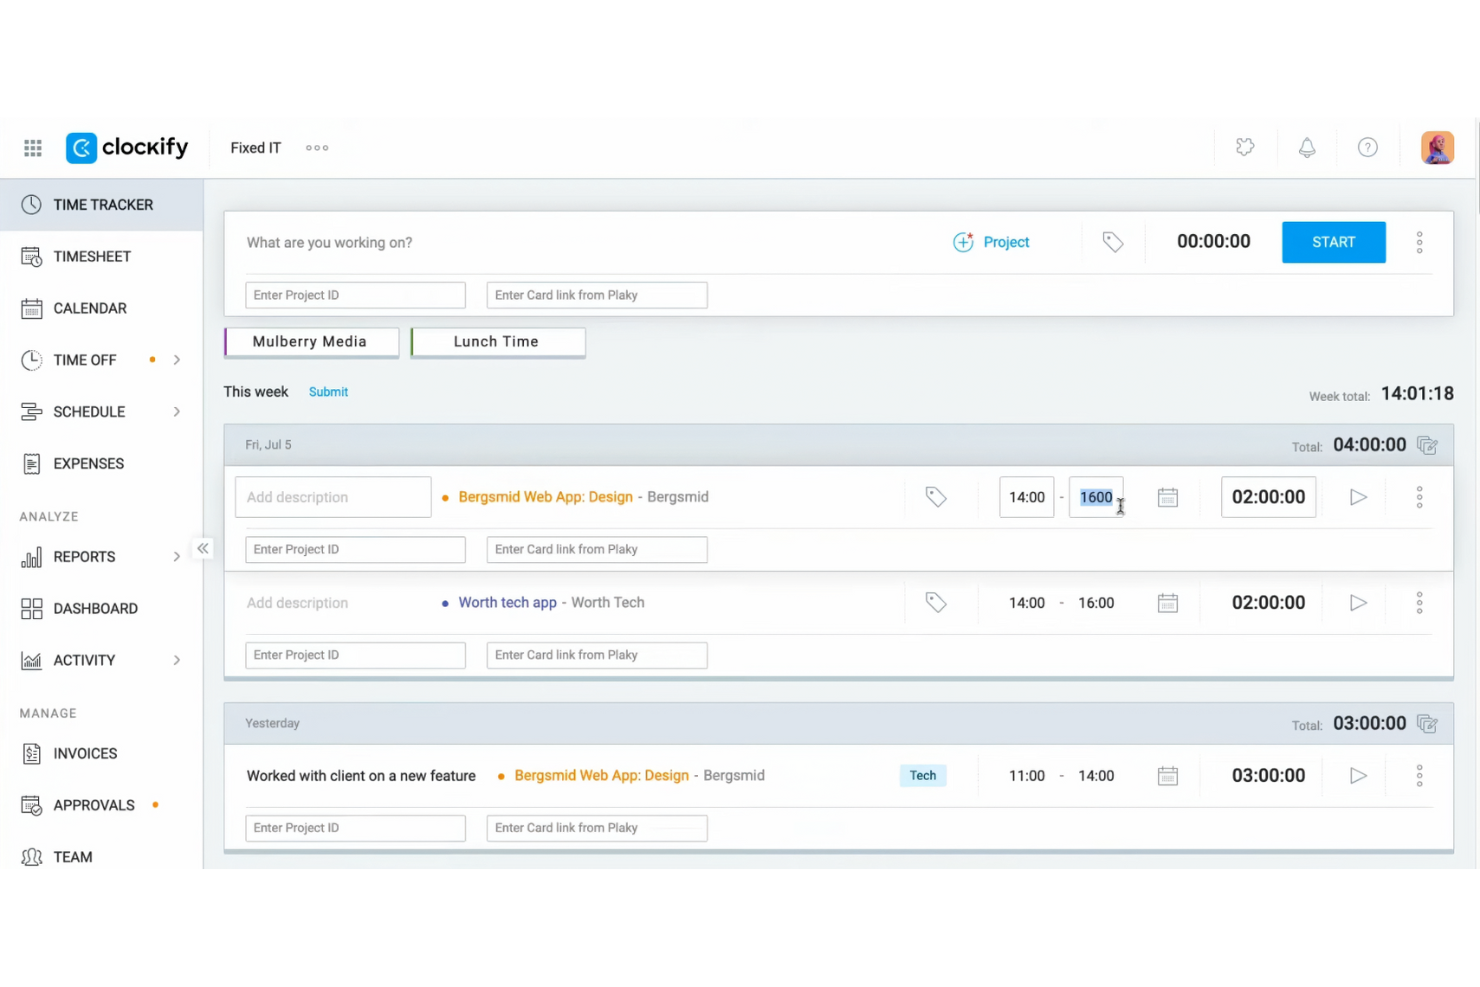This screenshot has height=987, width=1480.
Task: Click Enter Project ID under Worth tech app entry
Action: [355, 655]
